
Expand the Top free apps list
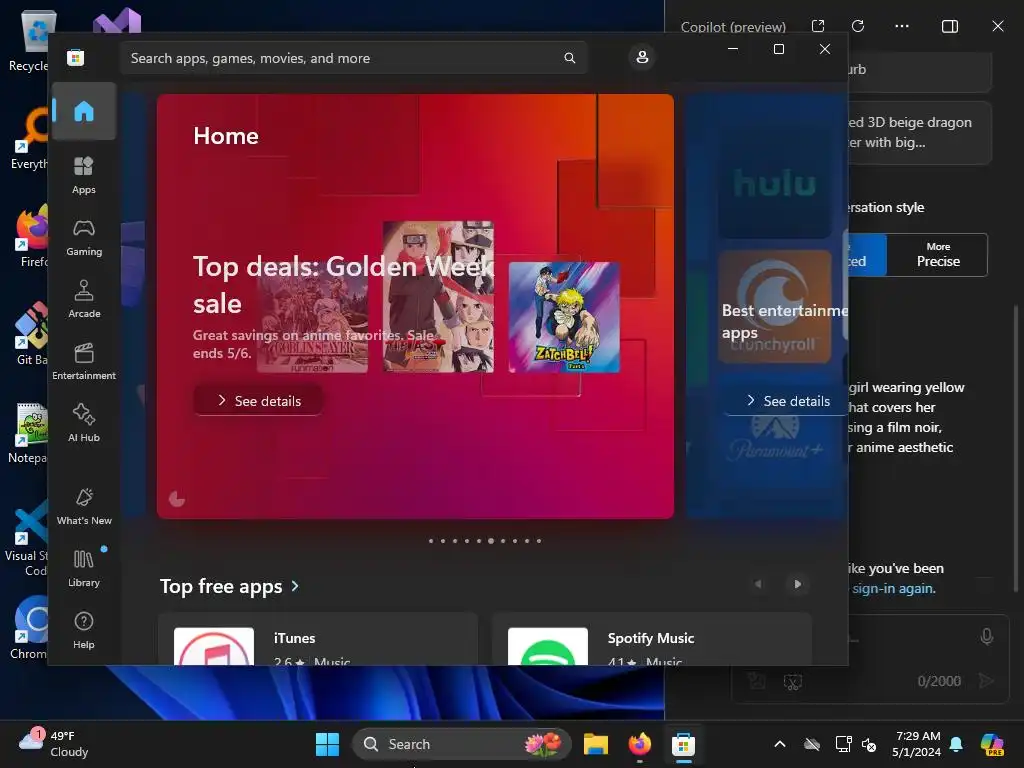[229, 586]
